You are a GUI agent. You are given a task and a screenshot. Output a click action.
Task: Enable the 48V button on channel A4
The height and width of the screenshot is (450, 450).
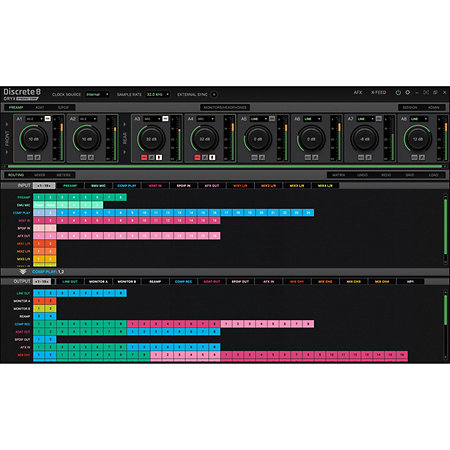197,157
